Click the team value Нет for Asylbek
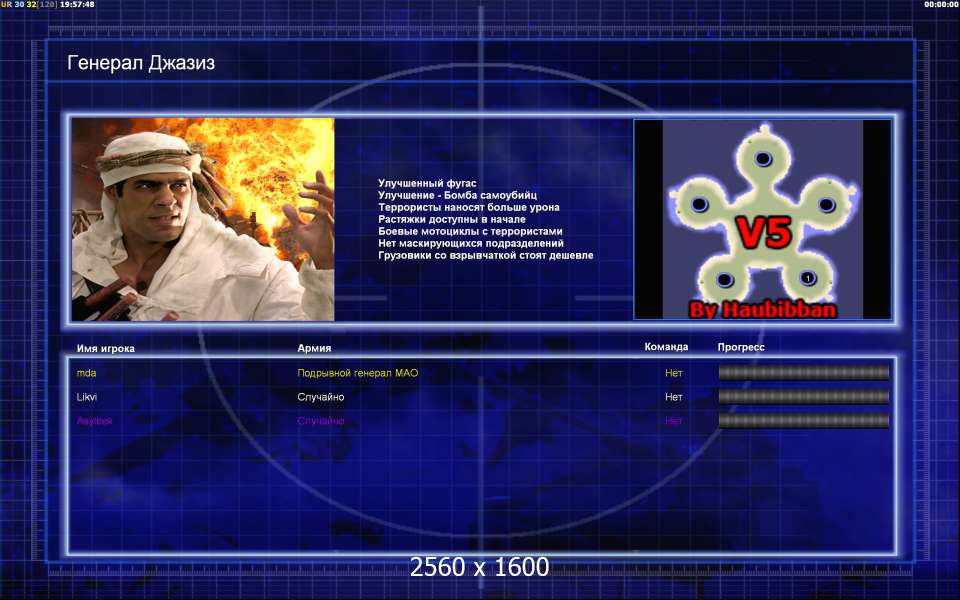This screenshot has height=600, width=960. click(x=673, y=421)
